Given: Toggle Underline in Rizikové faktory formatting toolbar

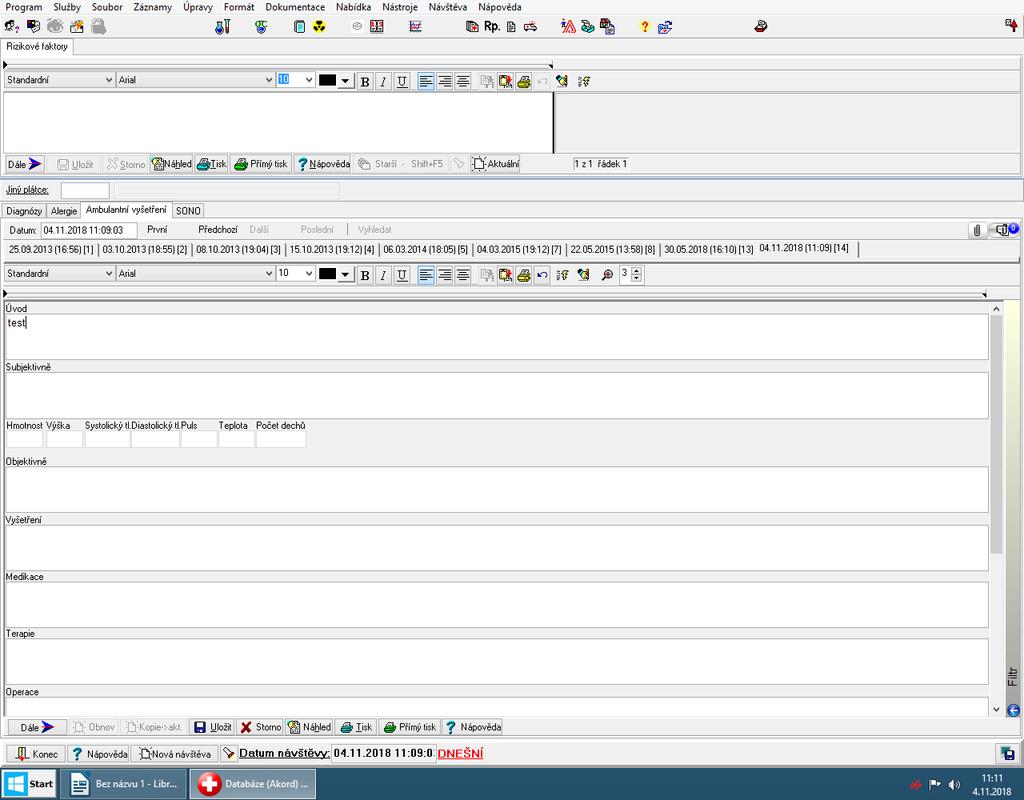Looking at the screenshot, I should click(402, 81).
